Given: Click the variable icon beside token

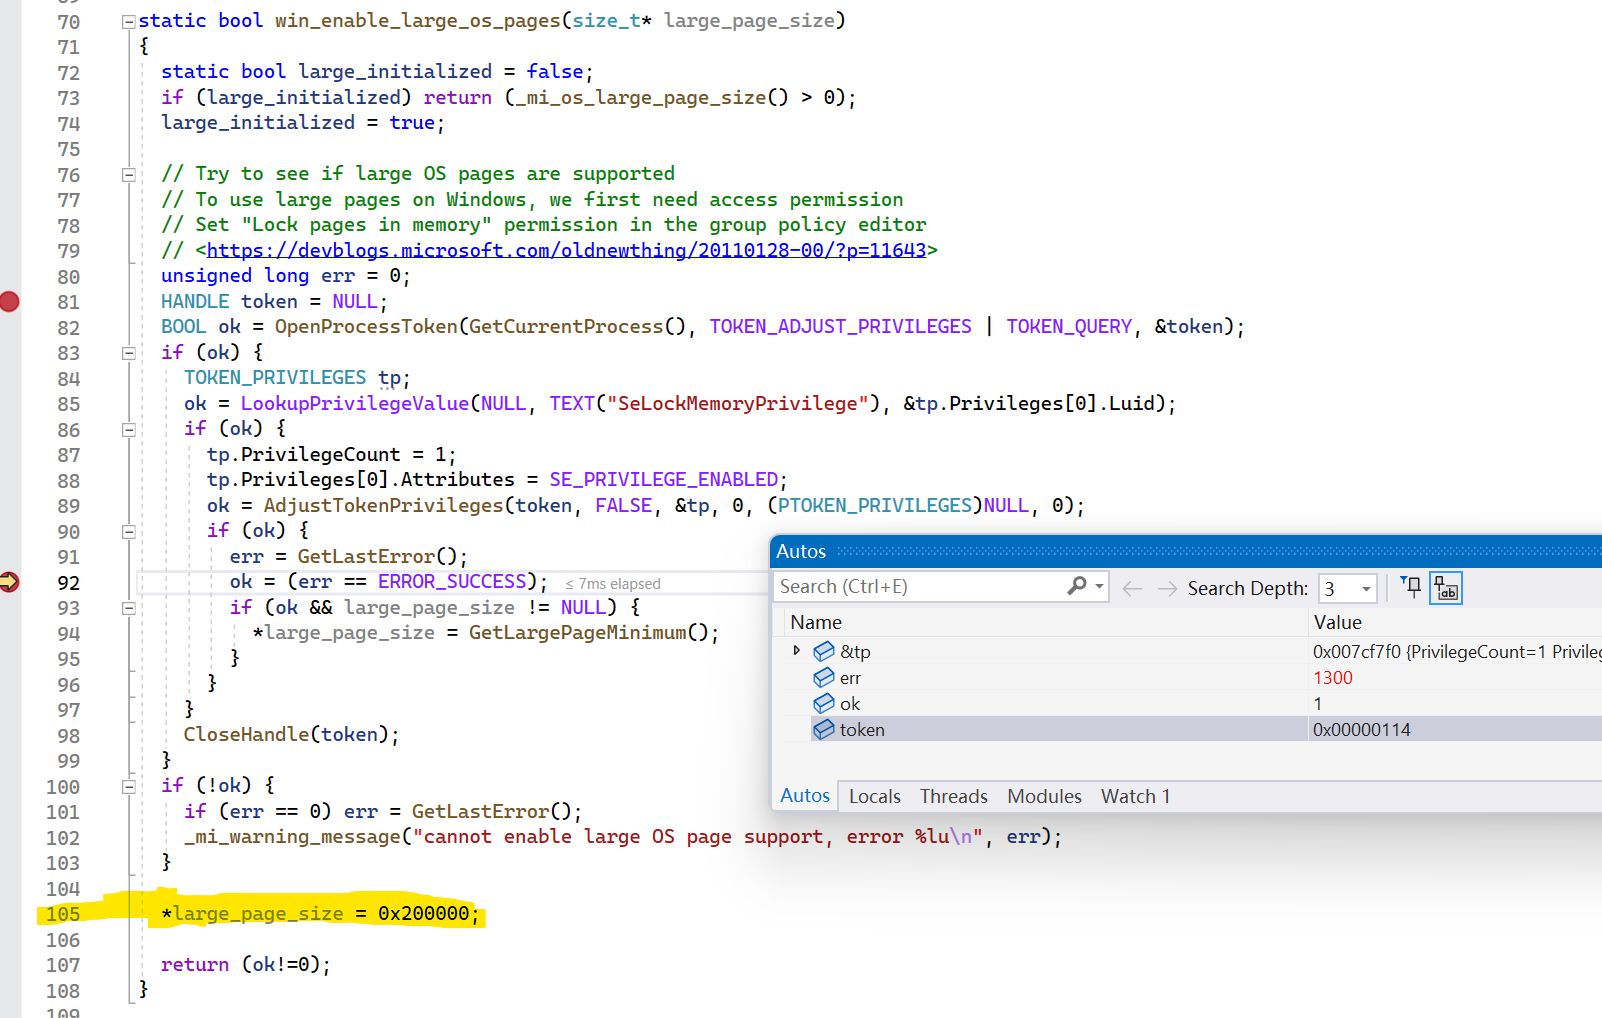Looking at the screenshot, I should [x=824, y=729].
